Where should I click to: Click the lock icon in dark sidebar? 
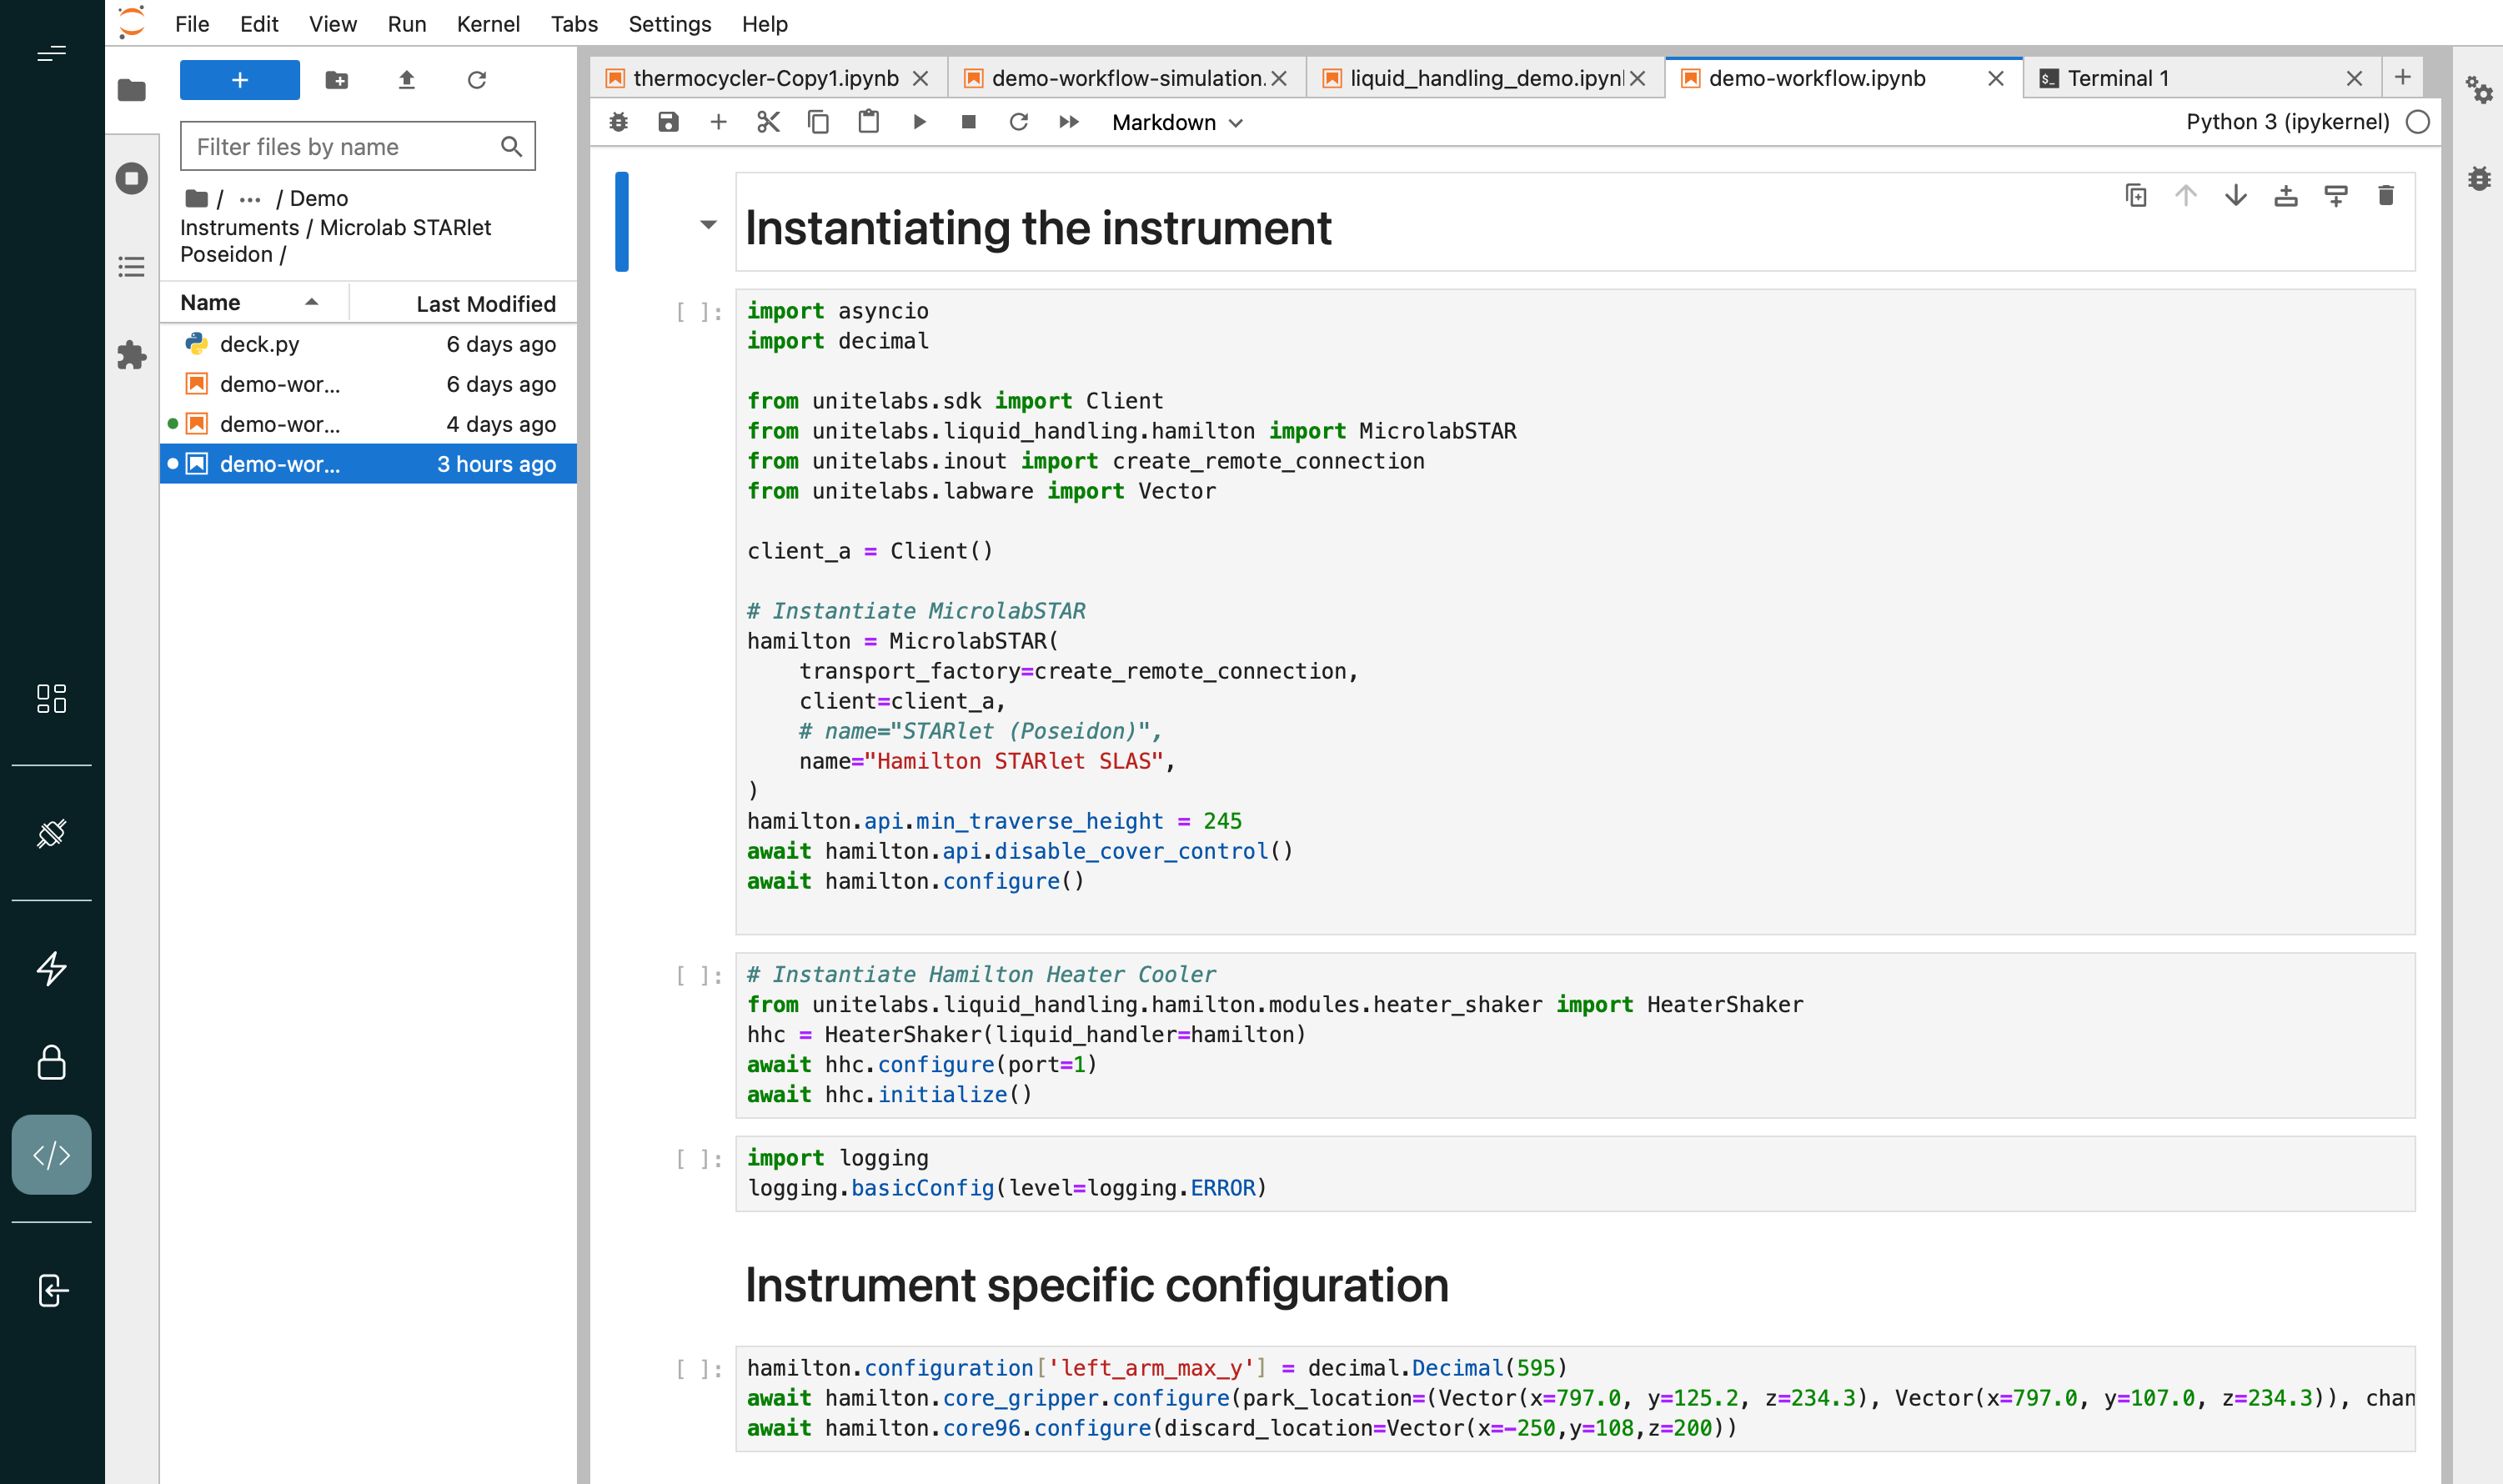(52, 1062)
